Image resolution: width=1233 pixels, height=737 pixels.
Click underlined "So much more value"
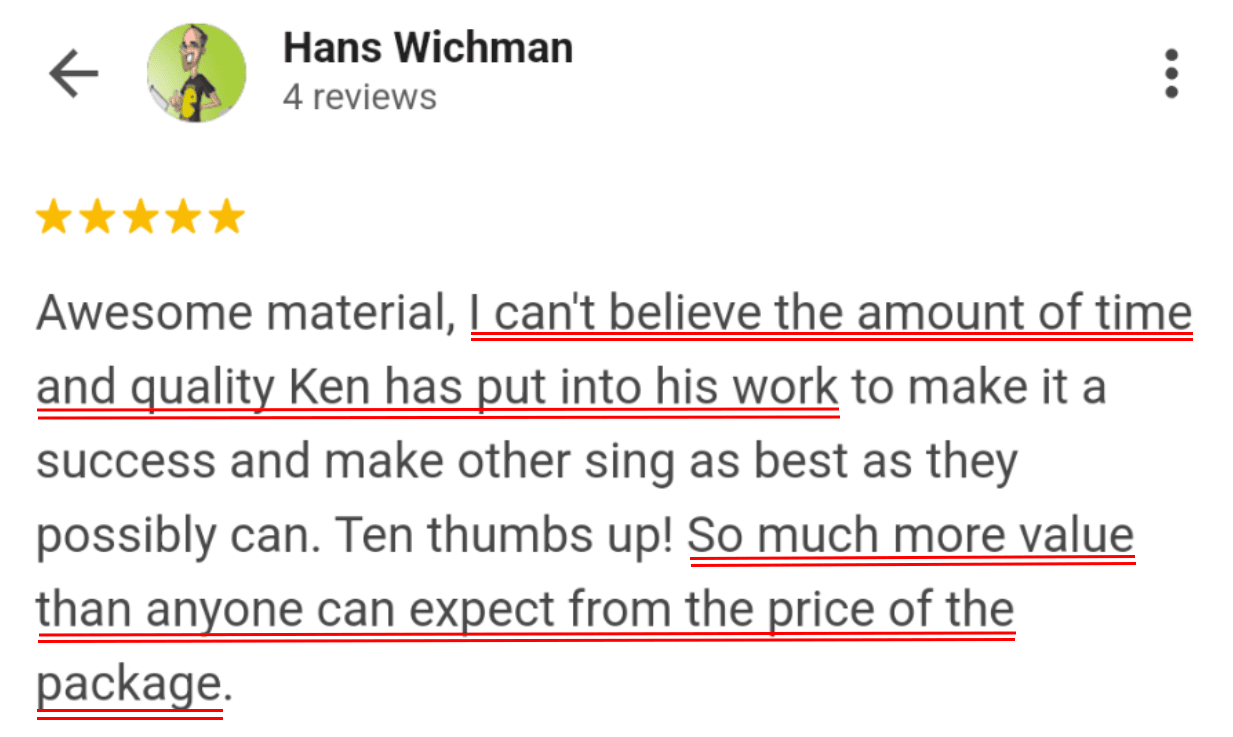pyautogui.click(x=910, y=536)
